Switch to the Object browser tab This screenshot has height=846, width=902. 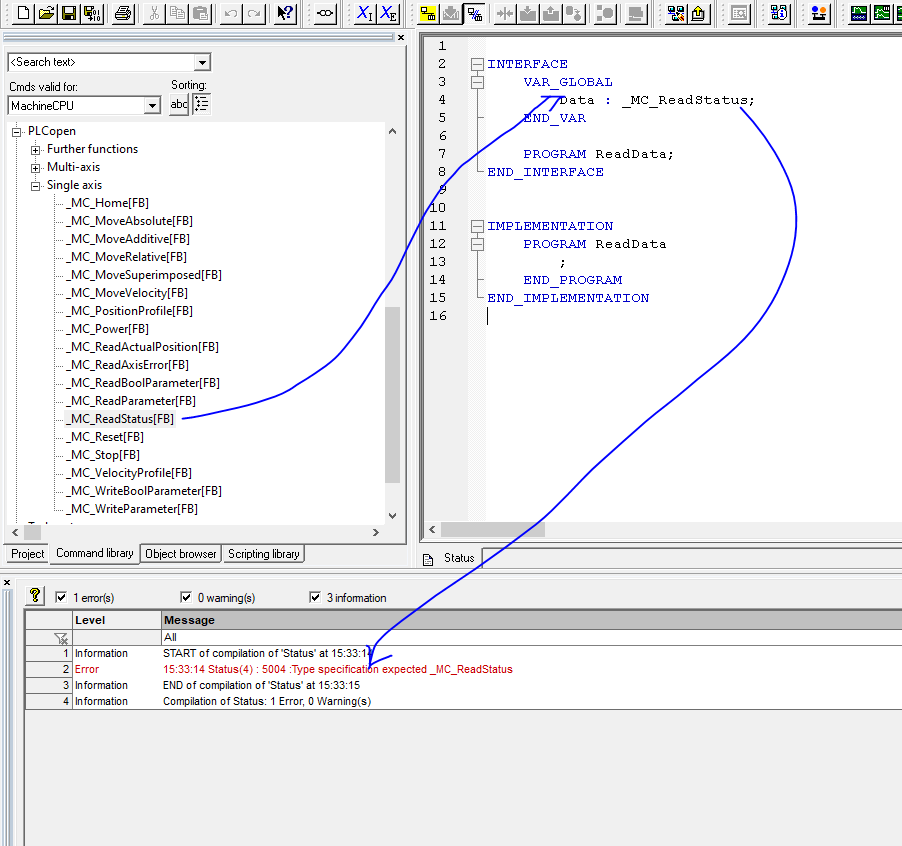[180, 554]
